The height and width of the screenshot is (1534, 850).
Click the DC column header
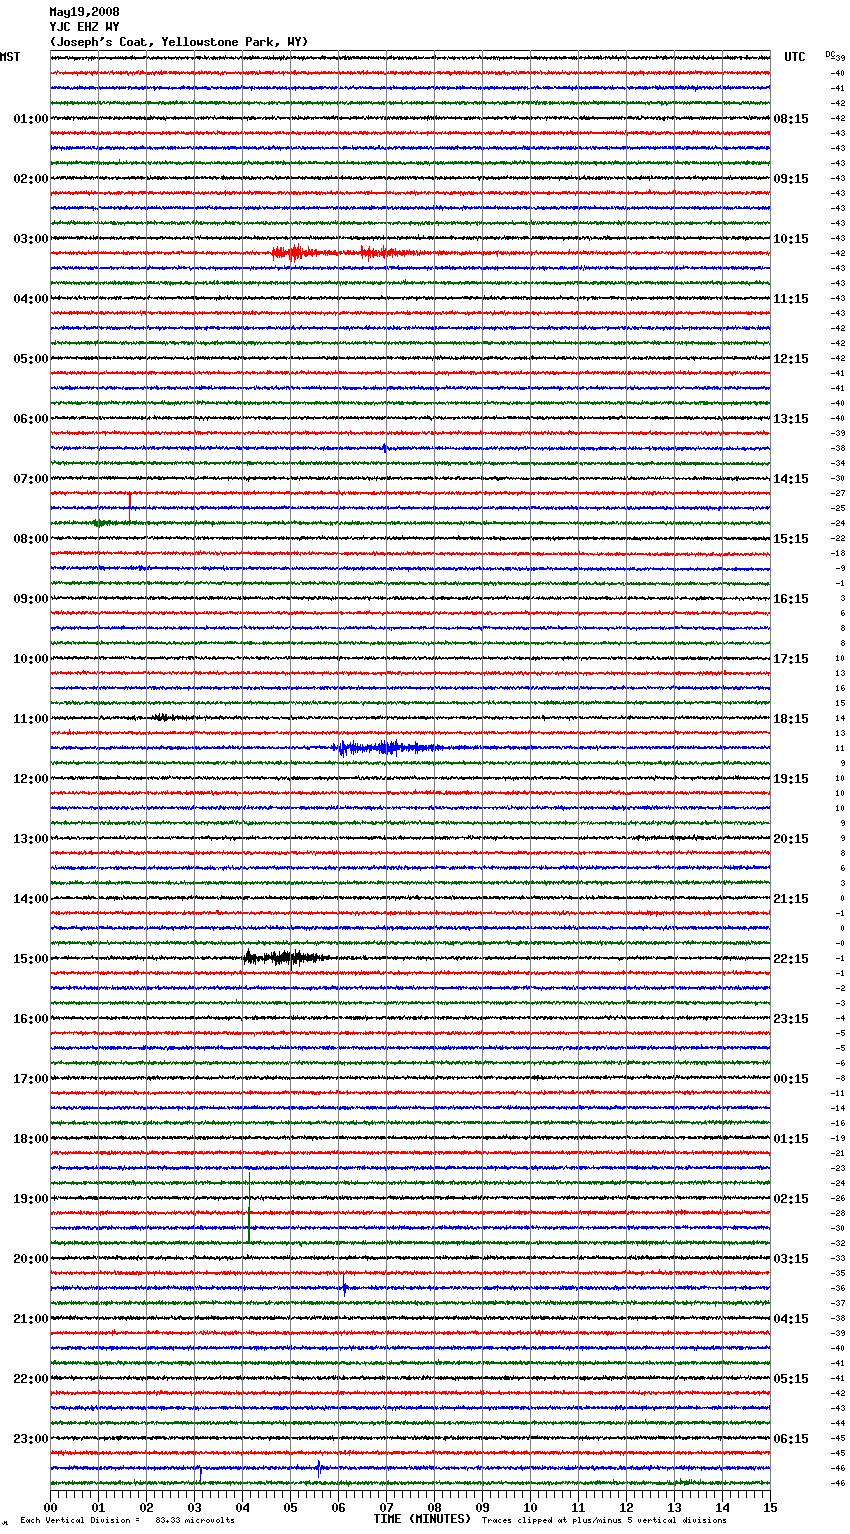pos(830,54)
